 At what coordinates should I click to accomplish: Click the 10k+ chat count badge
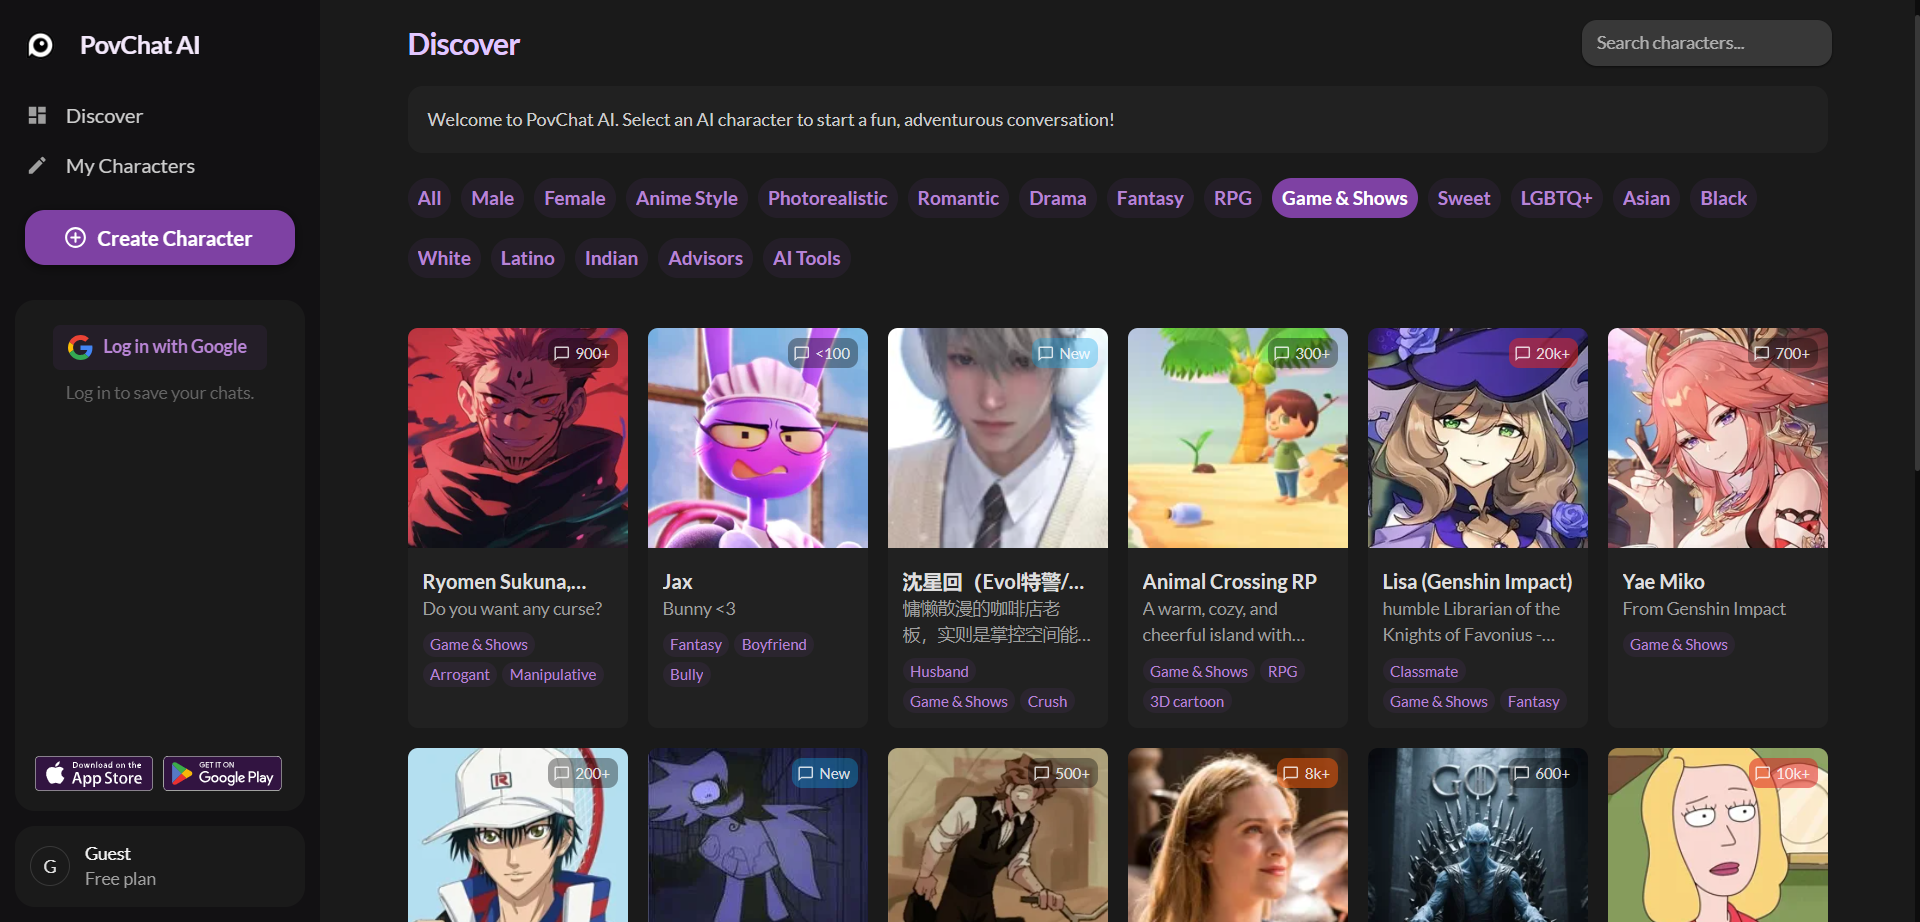coord(1783,773)
